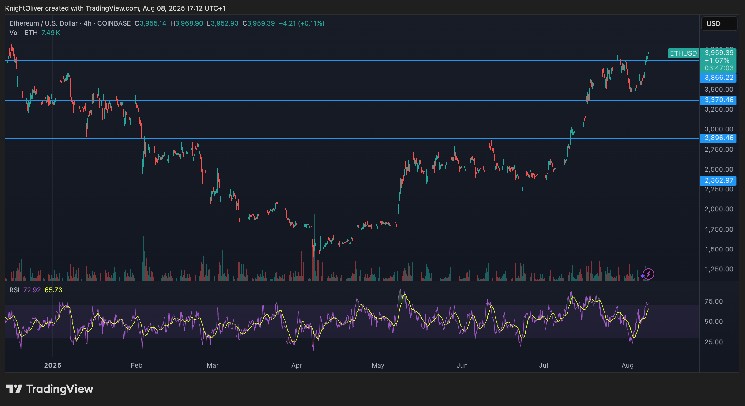Click the RSI 75.00 scale level
This screenshot has width=745, height=406.
point(712,300)
